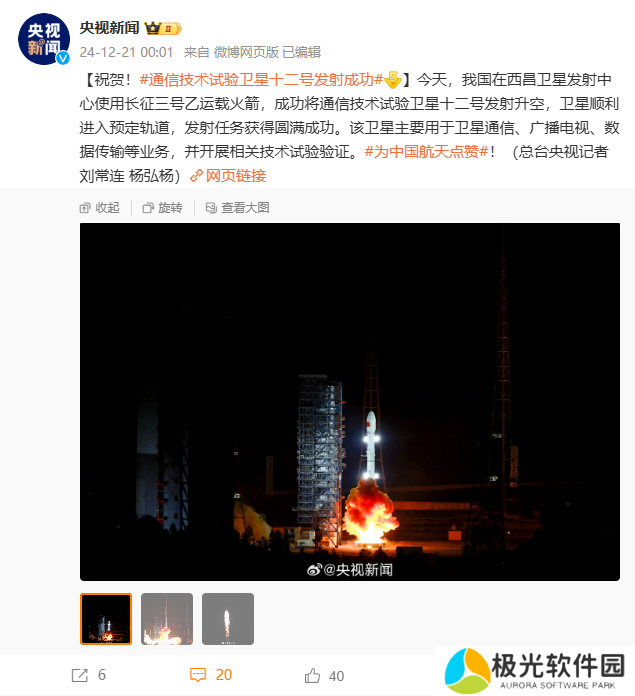The width and height of the screenshot is (635, 696).
Task: Click the 微博网页版 source label
Action: click(246, 52)
